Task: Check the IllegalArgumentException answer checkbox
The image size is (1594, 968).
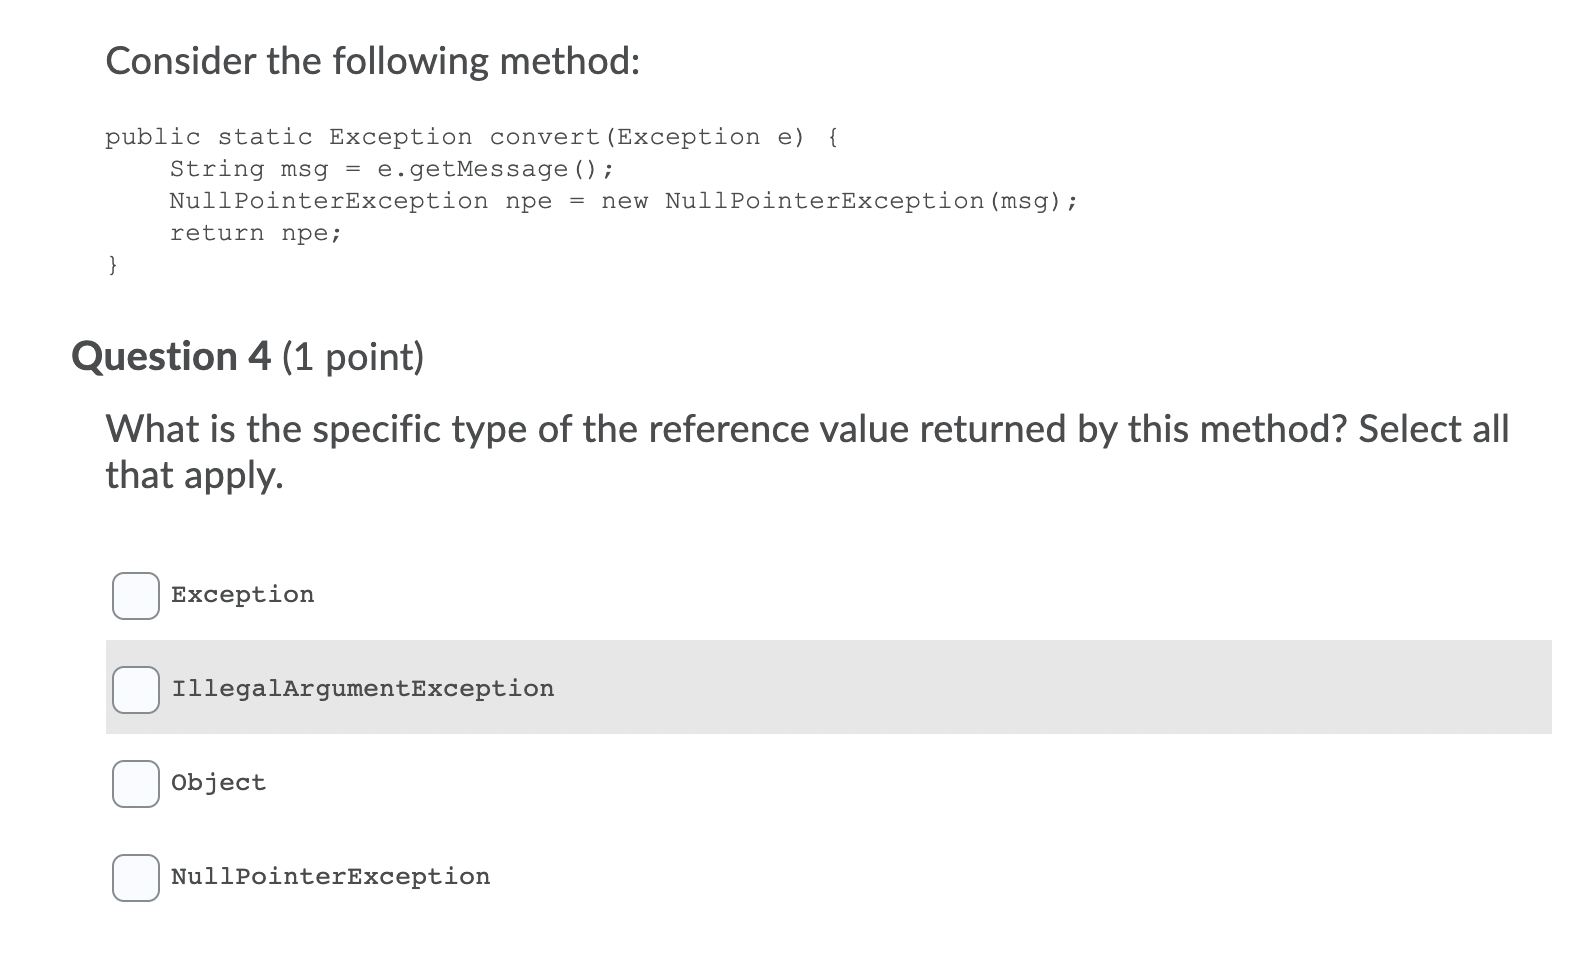Action: pos(134,689)
